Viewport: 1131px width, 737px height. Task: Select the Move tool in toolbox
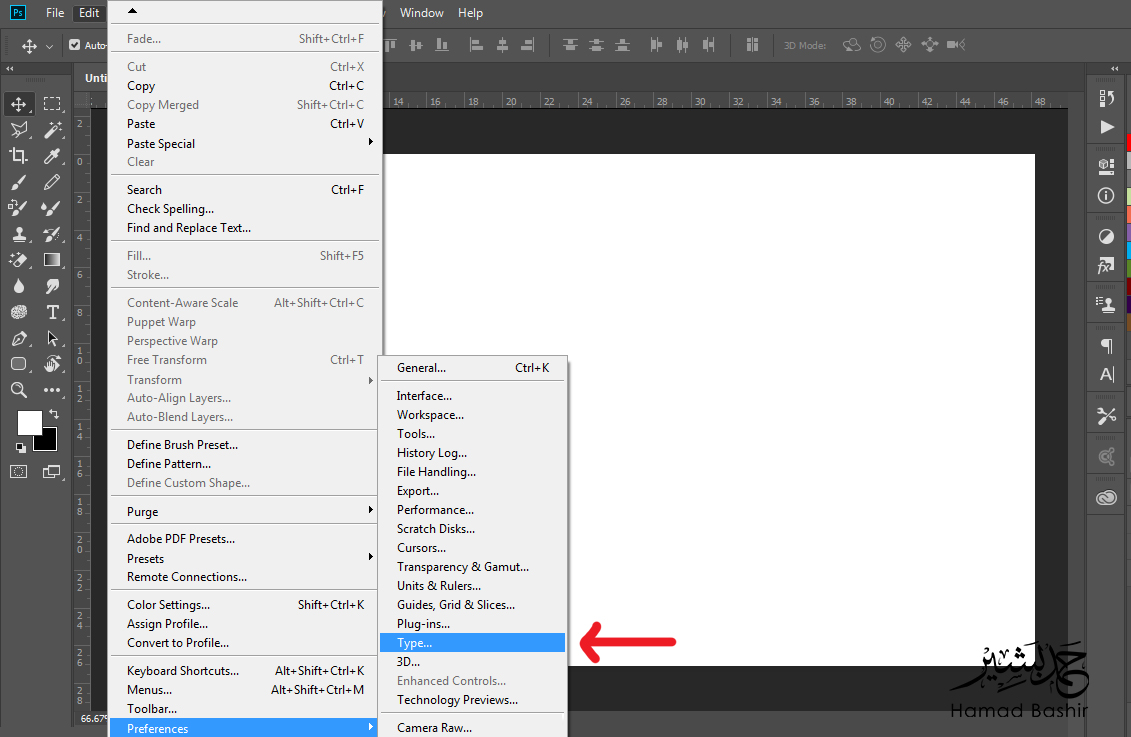[19, 105]
